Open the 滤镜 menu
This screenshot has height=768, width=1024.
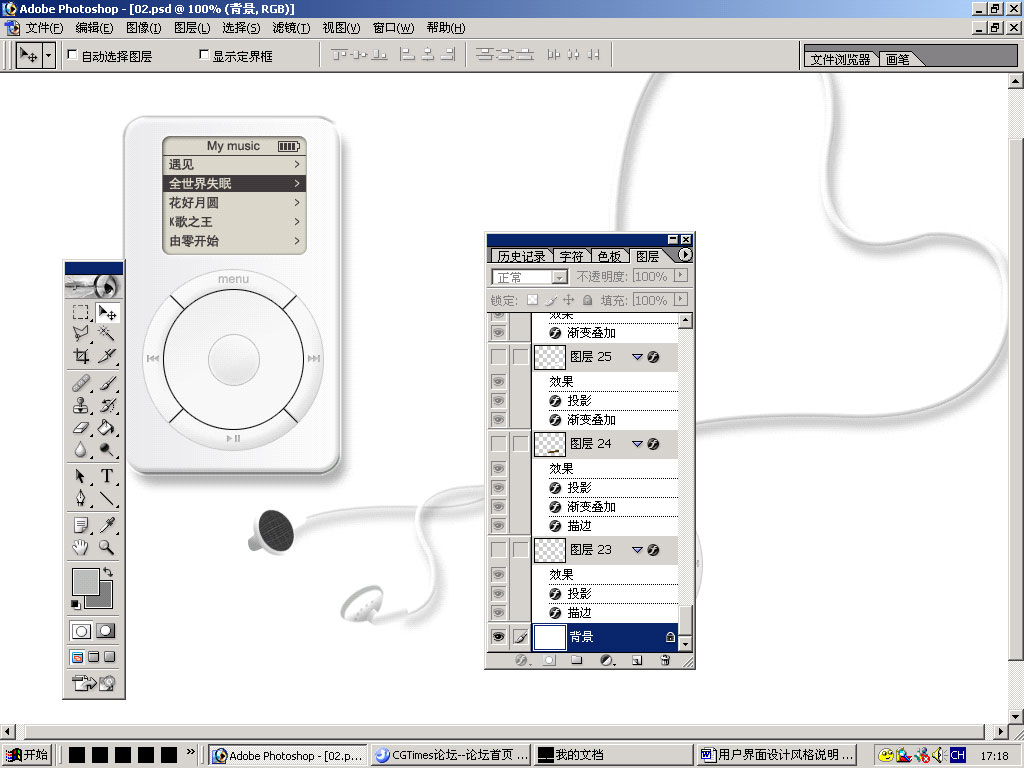[x=291, y=27]
